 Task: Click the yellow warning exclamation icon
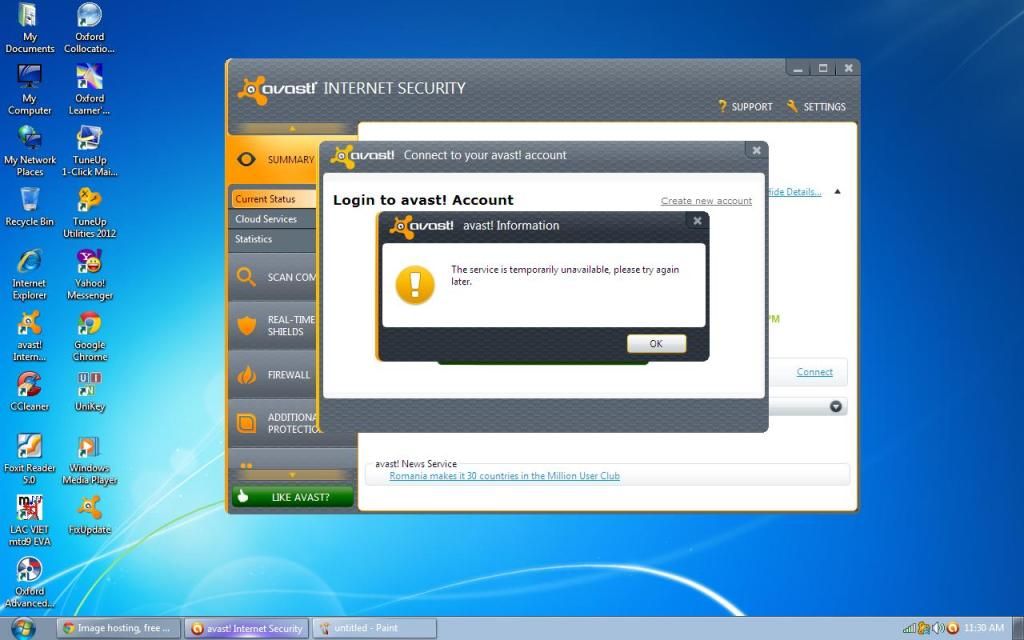(x=415, y=285)
